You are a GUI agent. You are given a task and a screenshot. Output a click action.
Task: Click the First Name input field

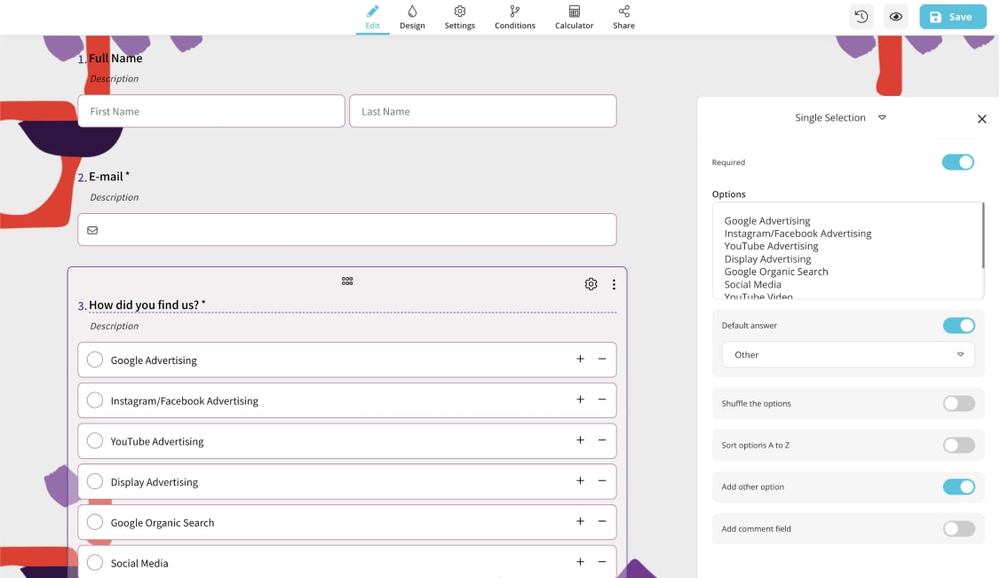(211, 111)
